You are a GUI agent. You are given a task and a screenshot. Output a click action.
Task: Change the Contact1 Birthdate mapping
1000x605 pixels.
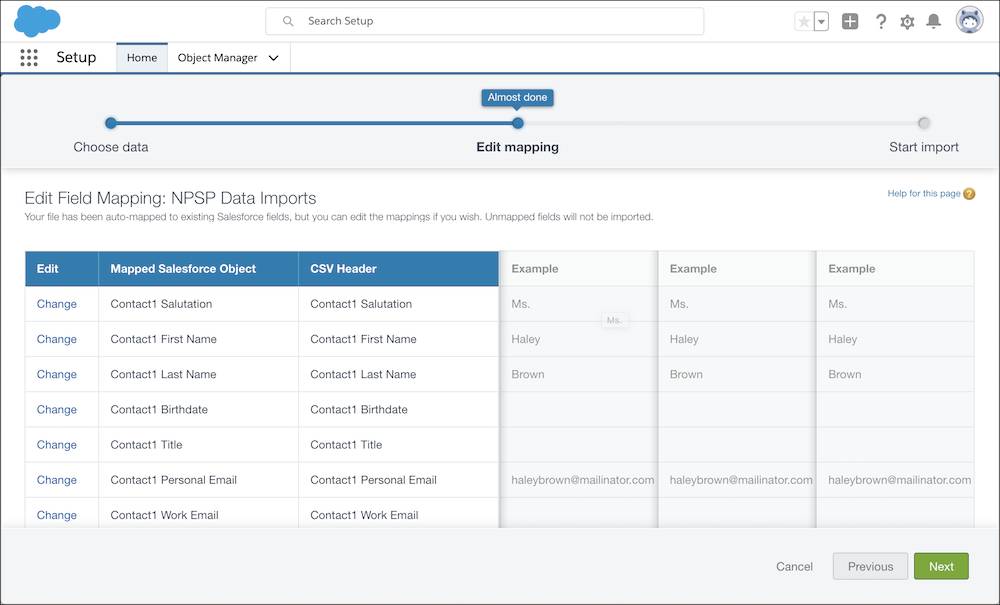57,409
